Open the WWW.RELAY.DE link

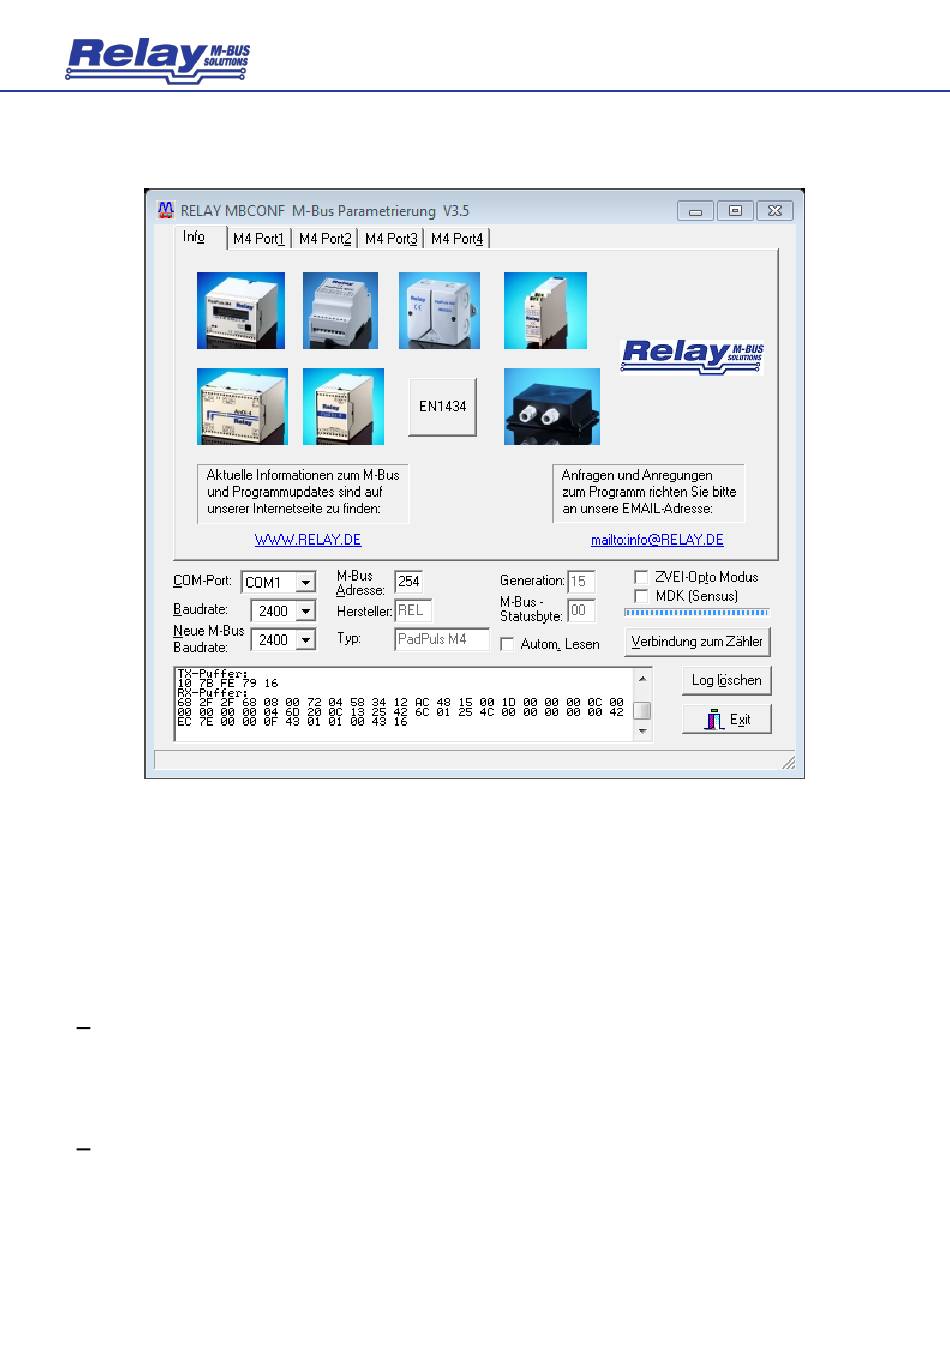coord(308,540)
